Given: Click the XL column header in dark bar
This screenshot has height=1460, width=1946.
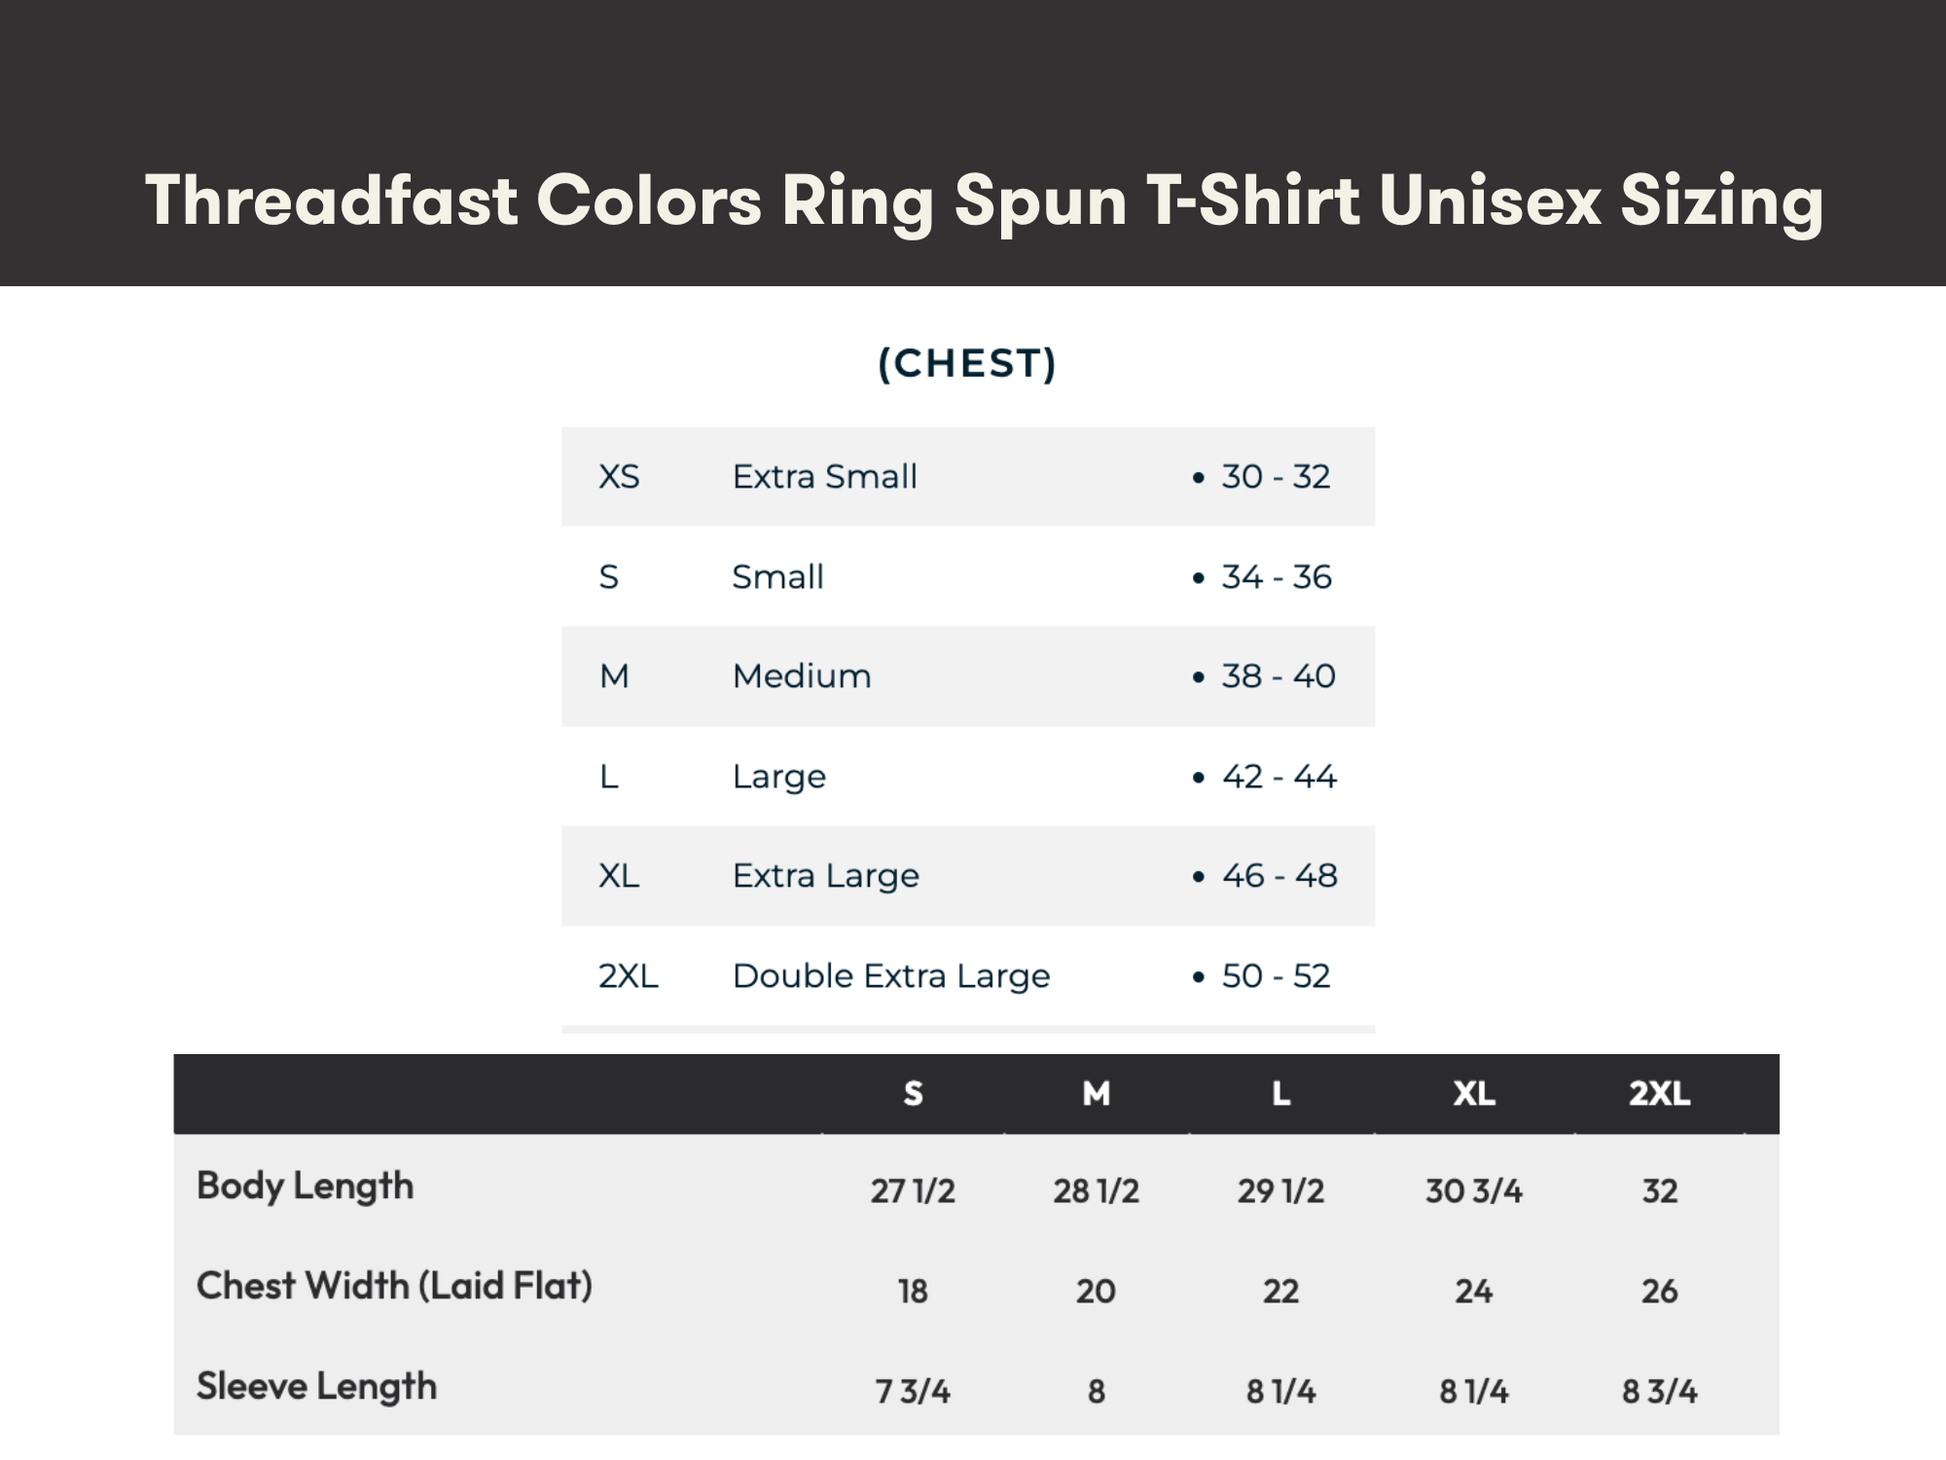Looking at the screenshot, I should pyautogui.click(x=1474, y=1094).
